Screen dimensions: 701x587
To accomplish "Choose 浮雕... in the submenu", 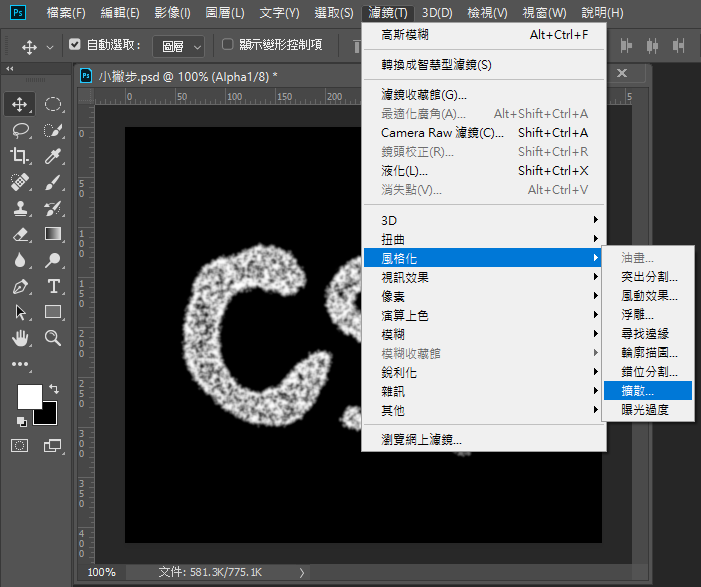I will tap(648, 315).
